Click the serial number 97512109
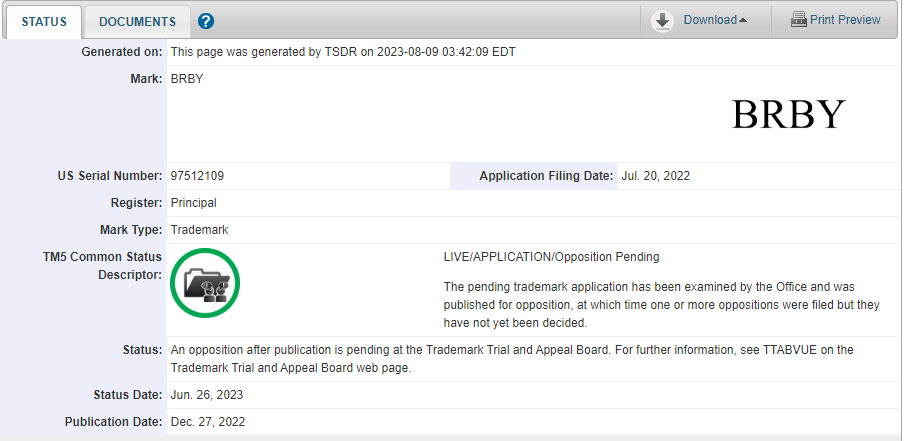This screenshot has width=904, height=441. 197,176
